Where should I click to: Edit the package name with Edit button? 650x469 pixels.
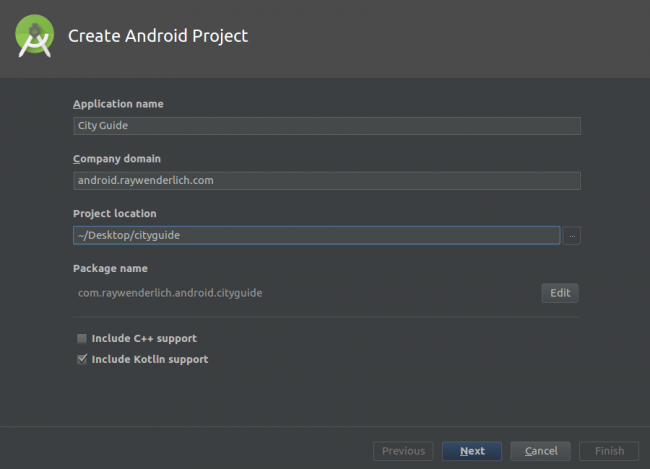point(560,293)
